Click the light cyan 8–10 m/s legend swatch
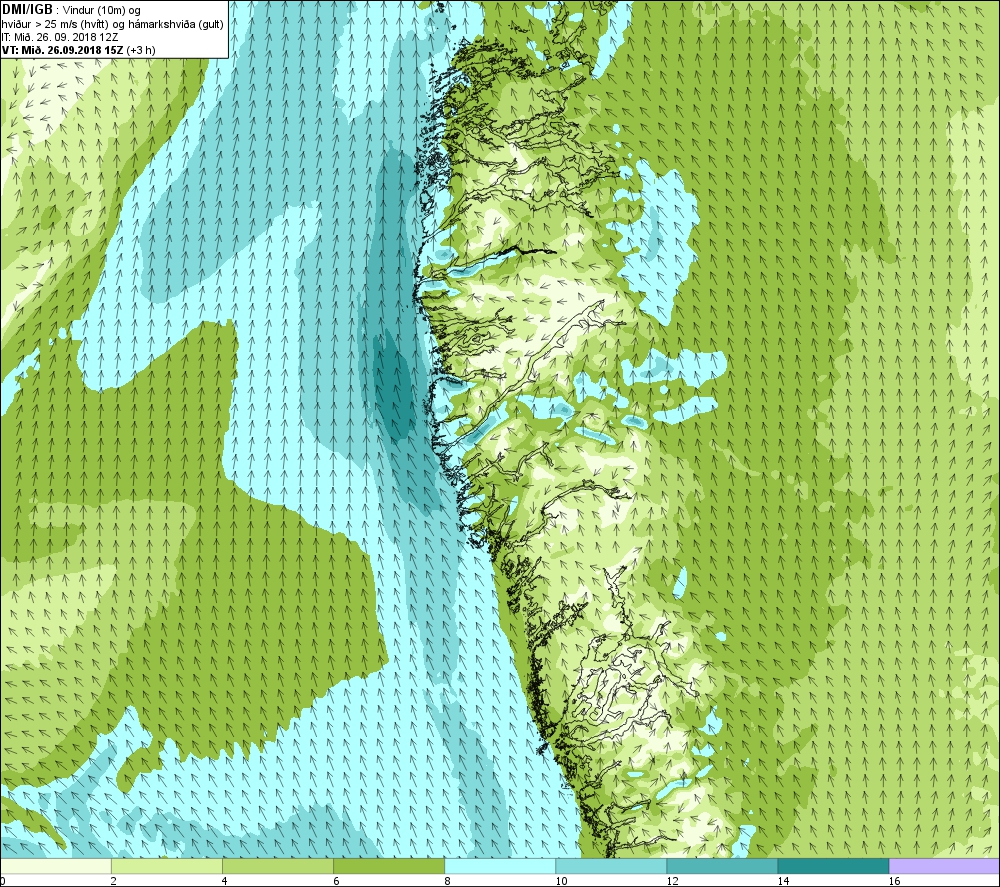The image size is (1000, 887). click(499, 866)
